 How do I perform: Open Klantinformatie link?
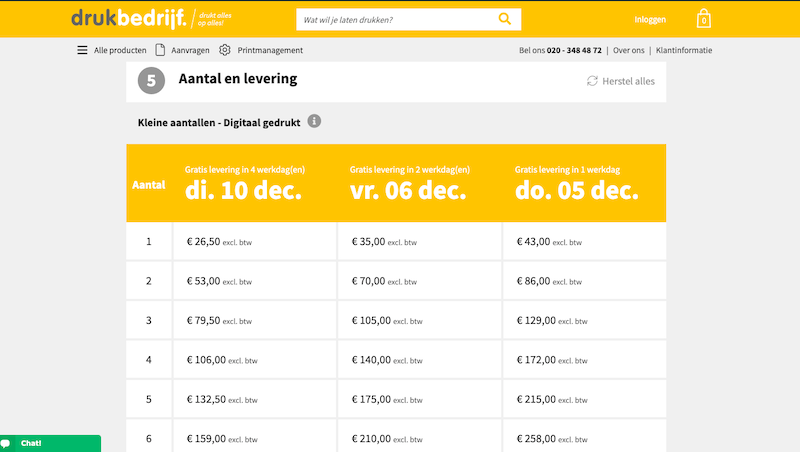pos(684,50)
